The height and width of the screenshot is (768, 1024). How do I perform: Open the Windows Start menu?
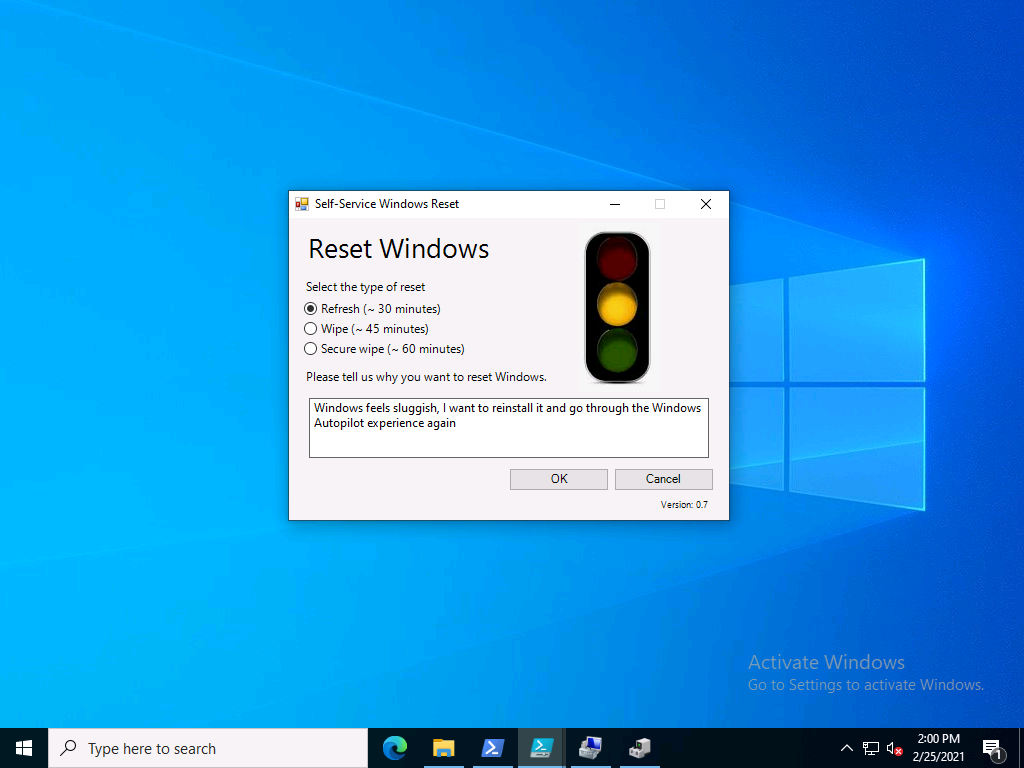24,748
